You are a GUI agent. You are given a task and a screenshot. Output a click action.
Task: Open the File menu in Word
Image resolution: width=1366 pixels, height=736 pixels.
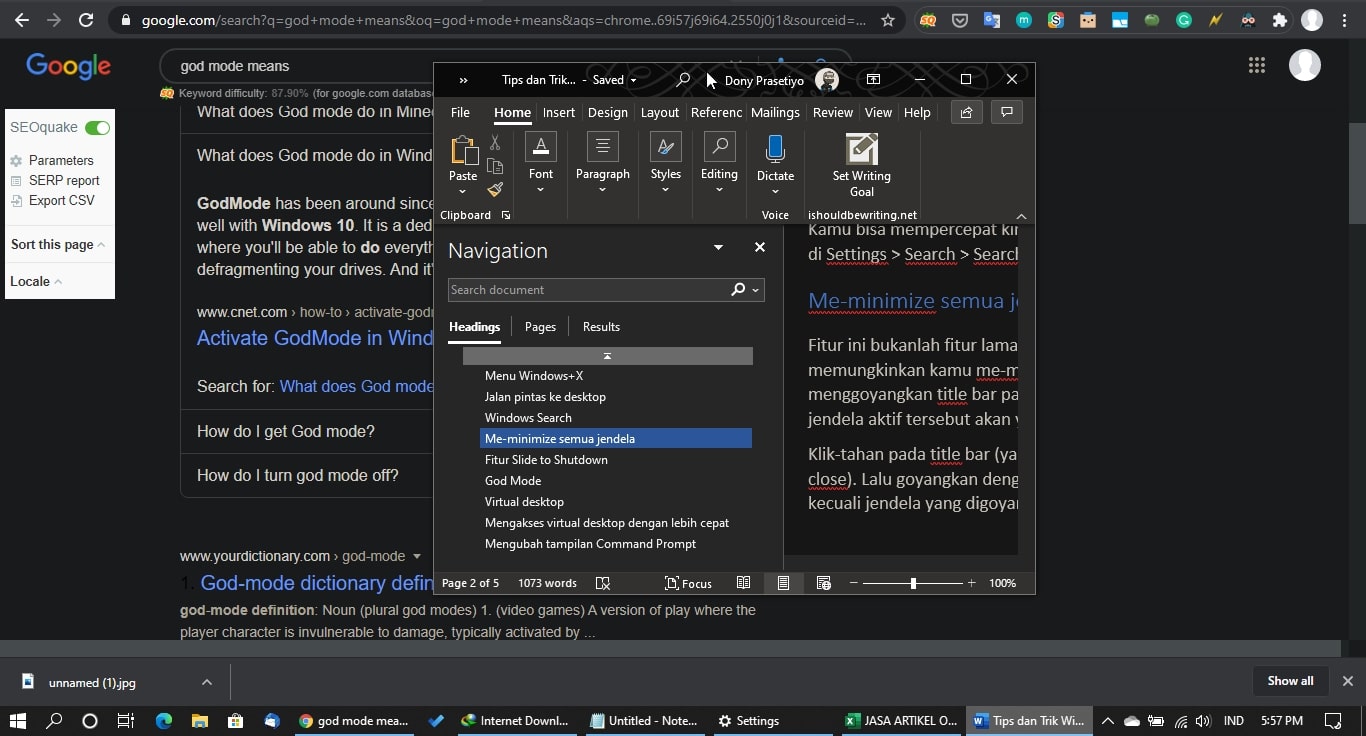coord(460,113)
